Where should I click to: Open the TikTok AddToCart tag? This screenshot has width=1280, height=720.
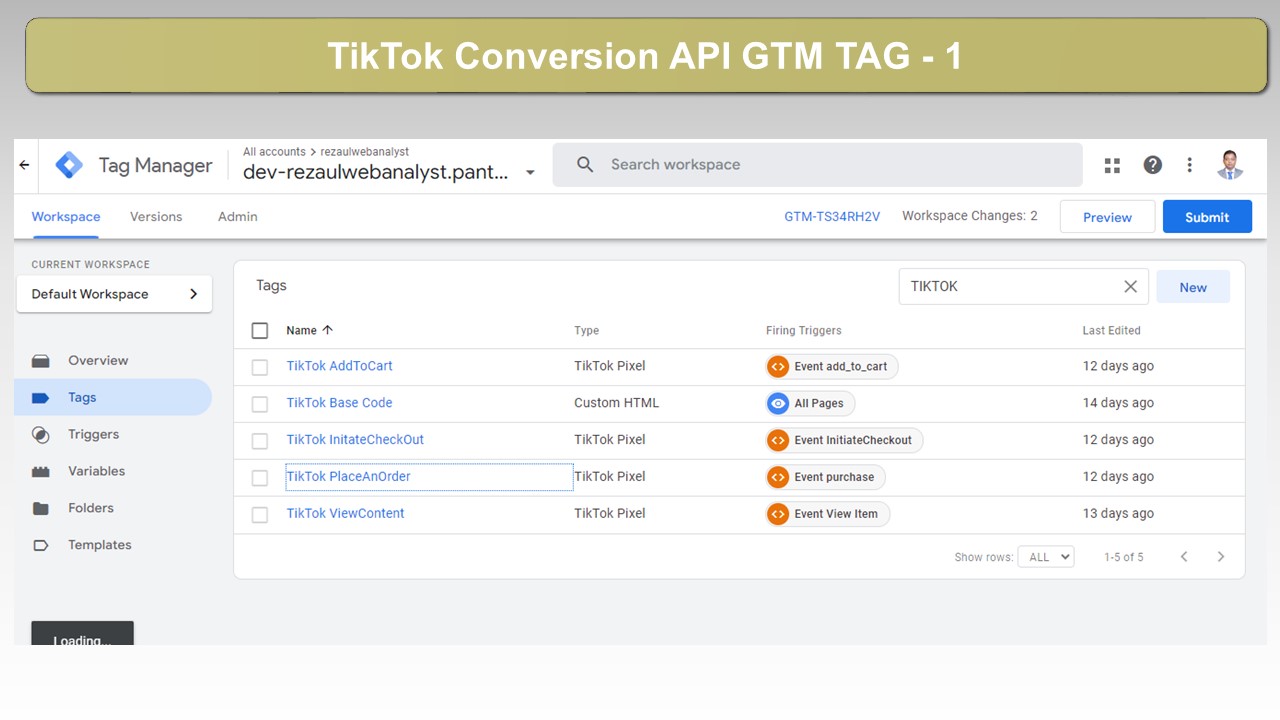340,366
